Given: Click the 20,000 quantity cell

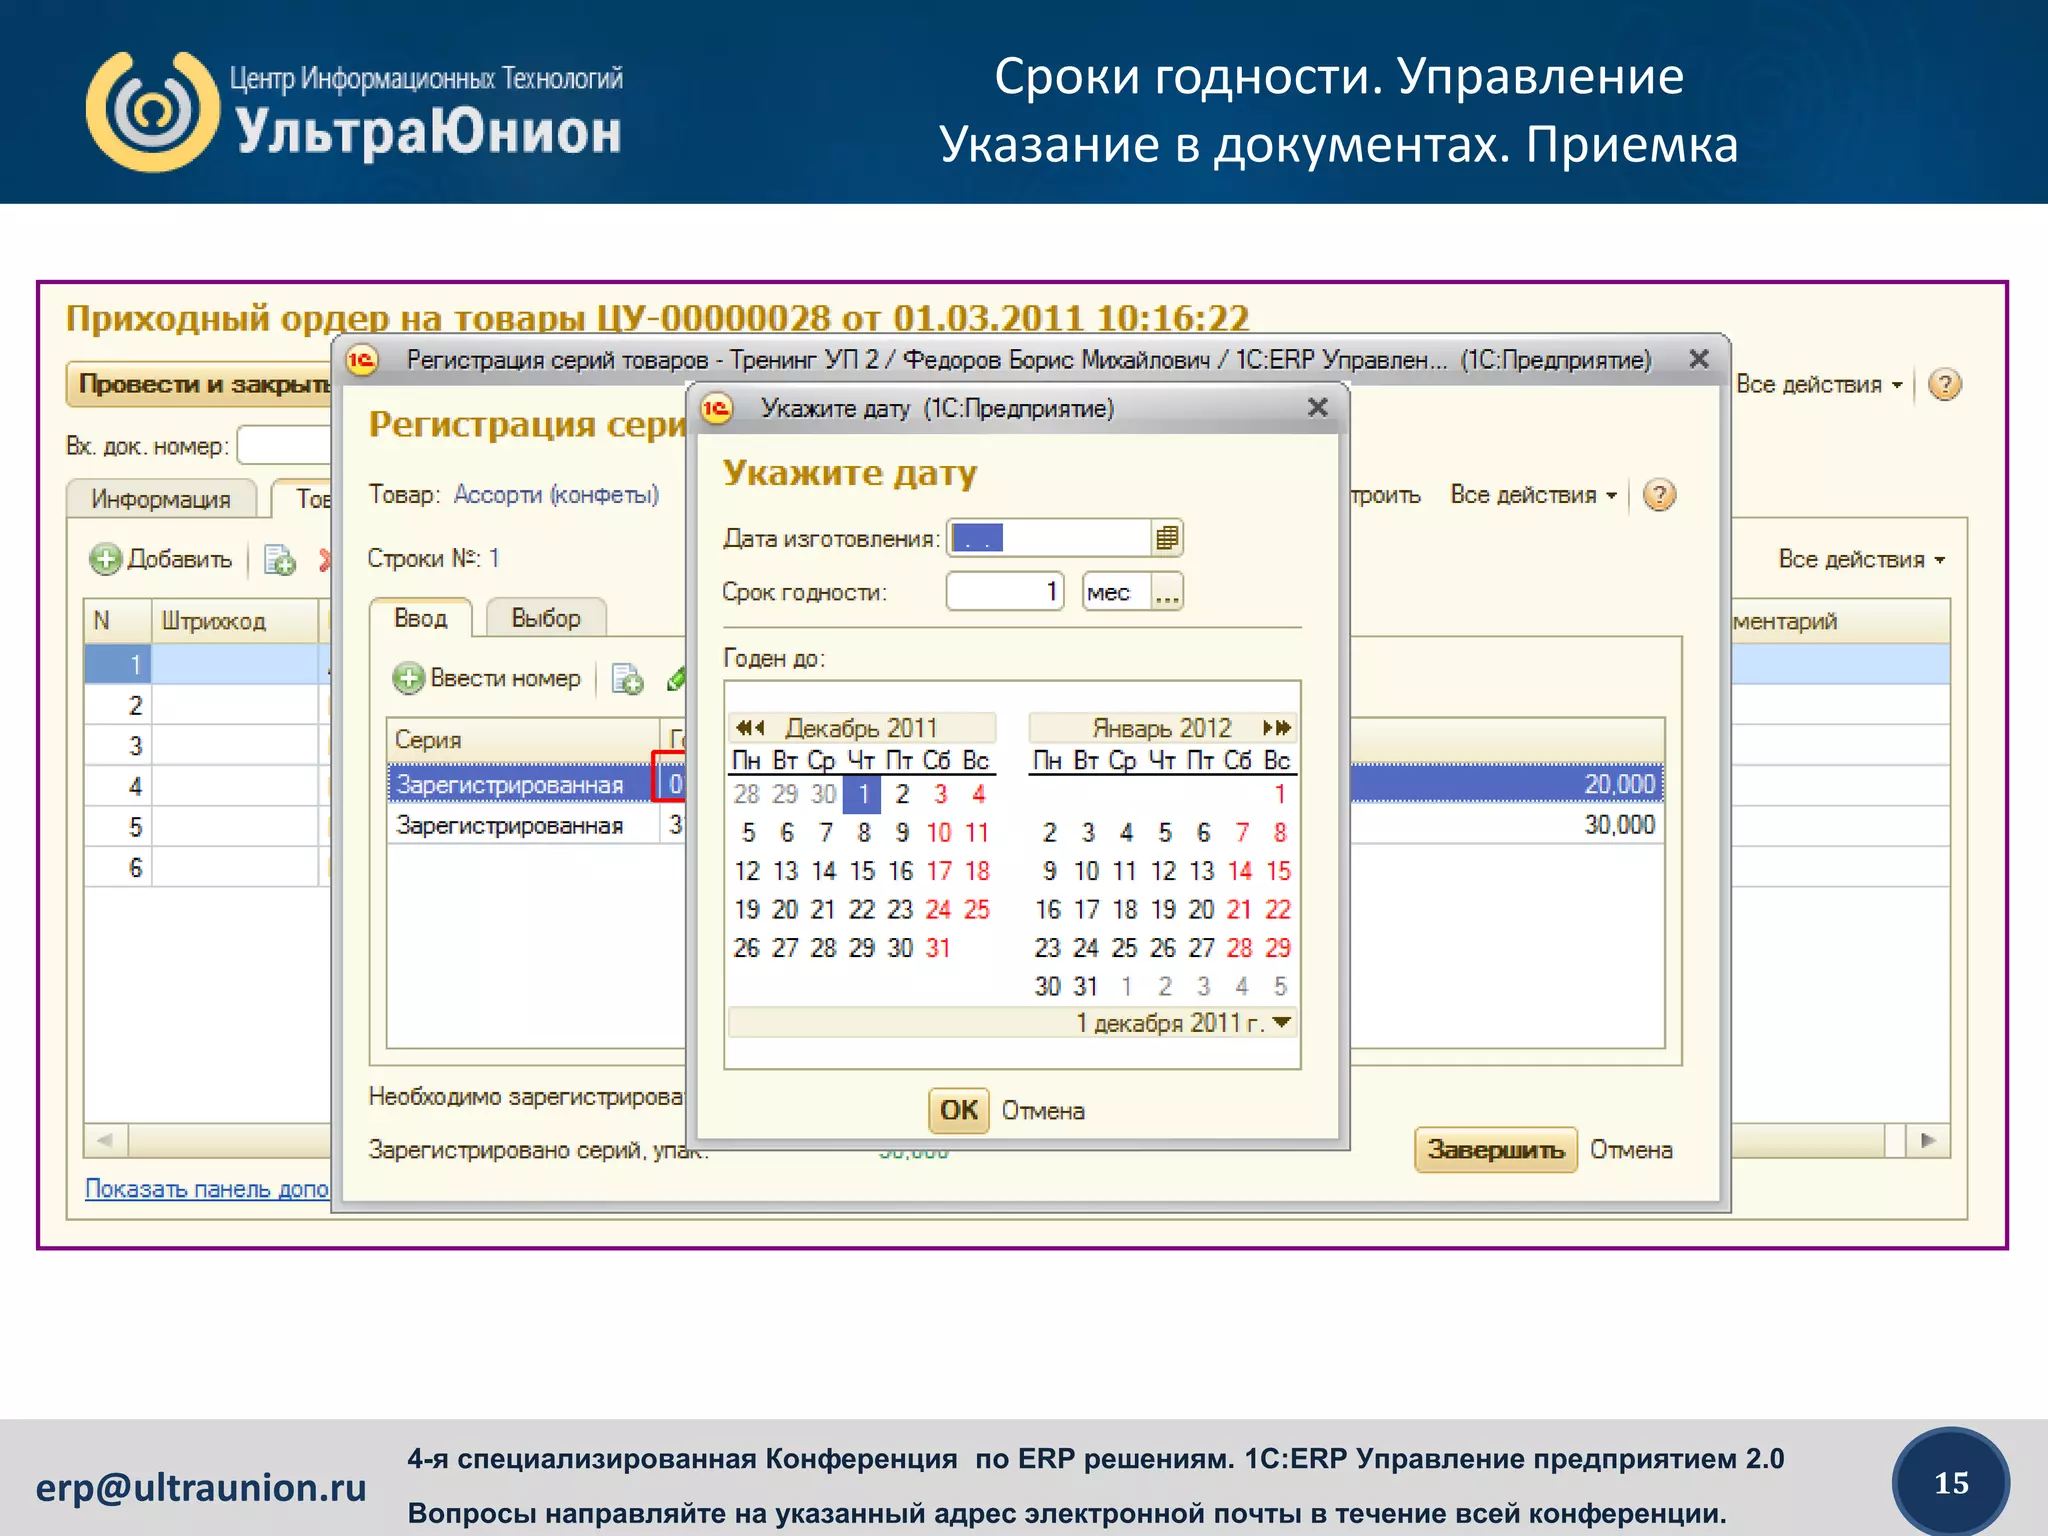Looking at the screenshot, I should pyautogui.click(x=1619, y=785).
